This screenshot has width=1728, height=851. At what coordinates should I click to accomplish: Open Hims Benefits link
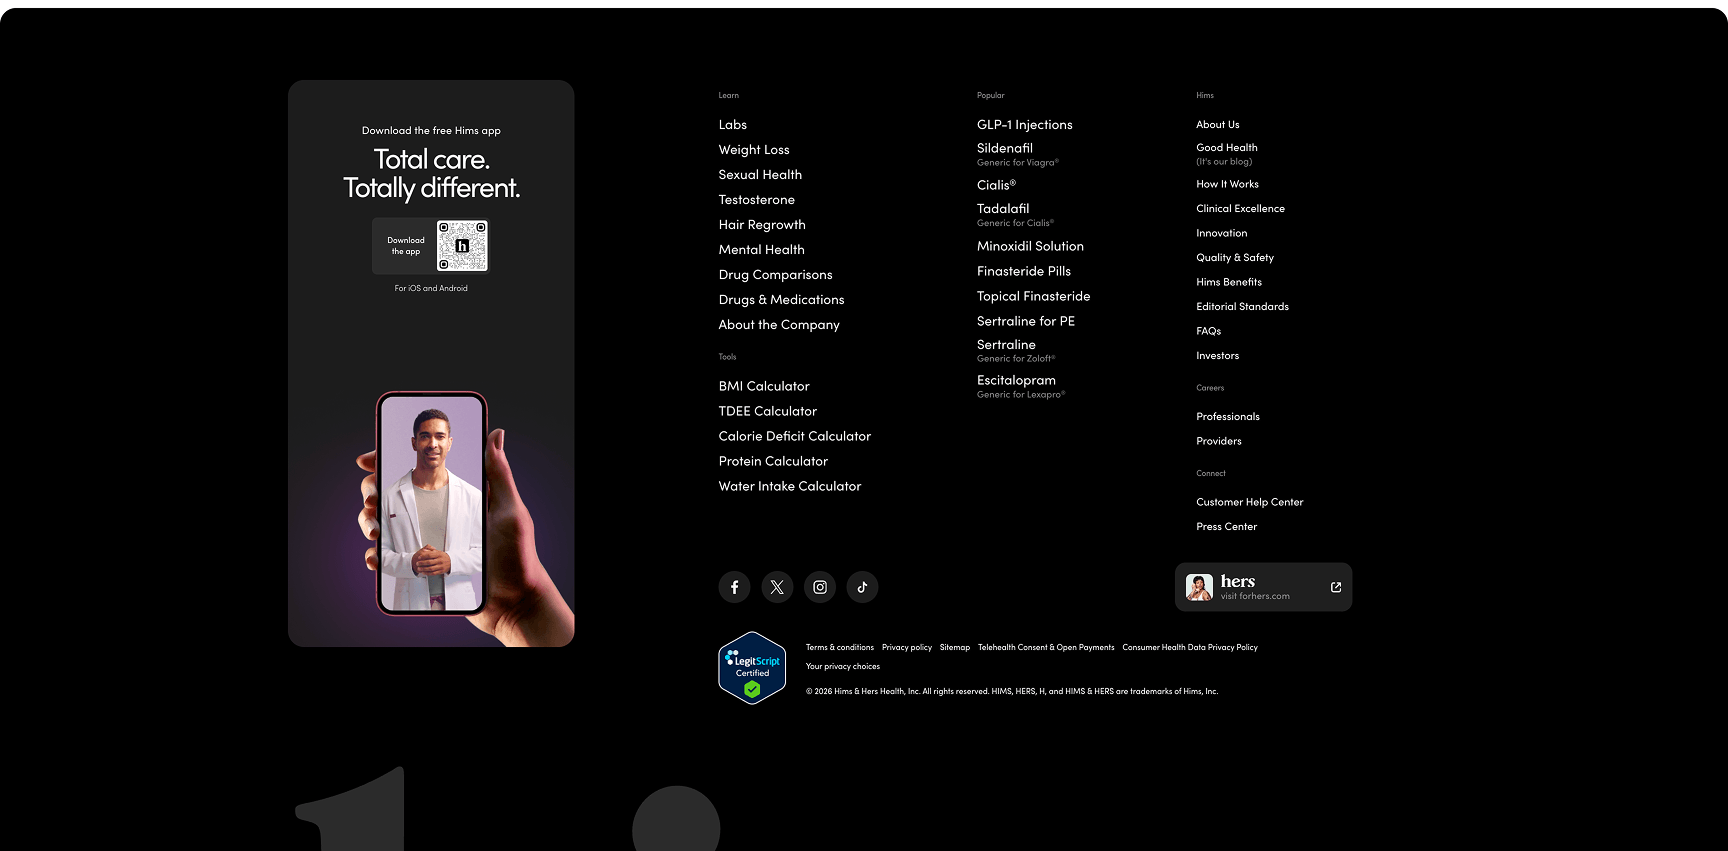[x=1228, y=282]
